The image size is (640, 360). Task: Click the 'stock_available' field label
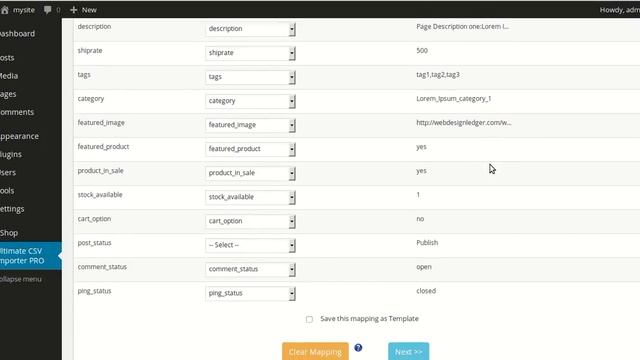[100, 195]
